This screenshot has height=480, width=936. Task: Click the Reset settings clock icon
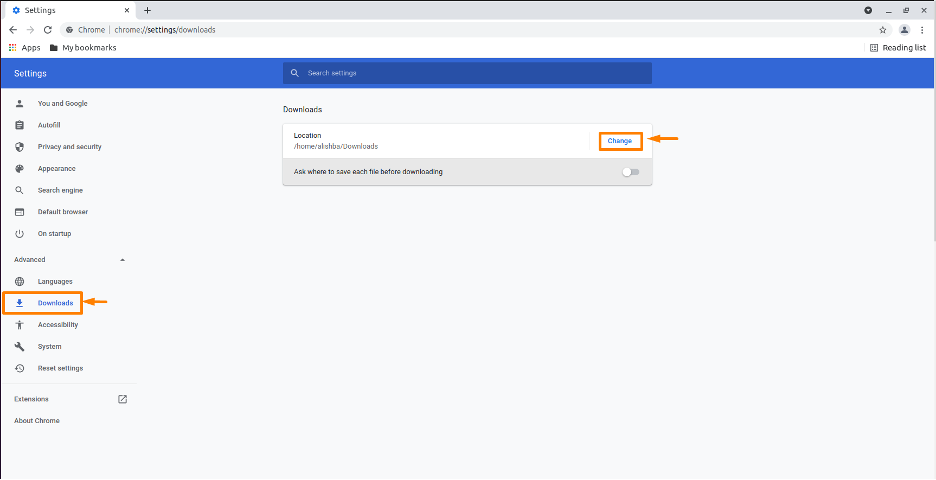(x=20, y=368)
